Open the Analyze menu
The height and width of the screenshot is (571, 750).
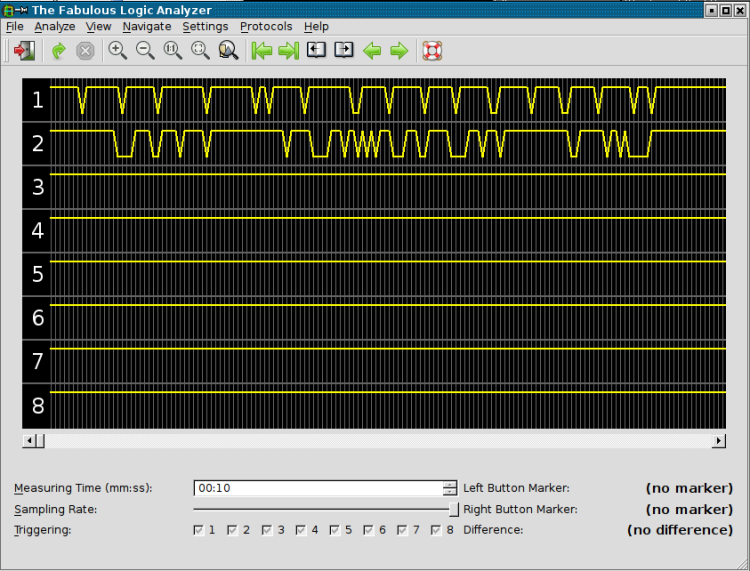[x=54, y=26]
